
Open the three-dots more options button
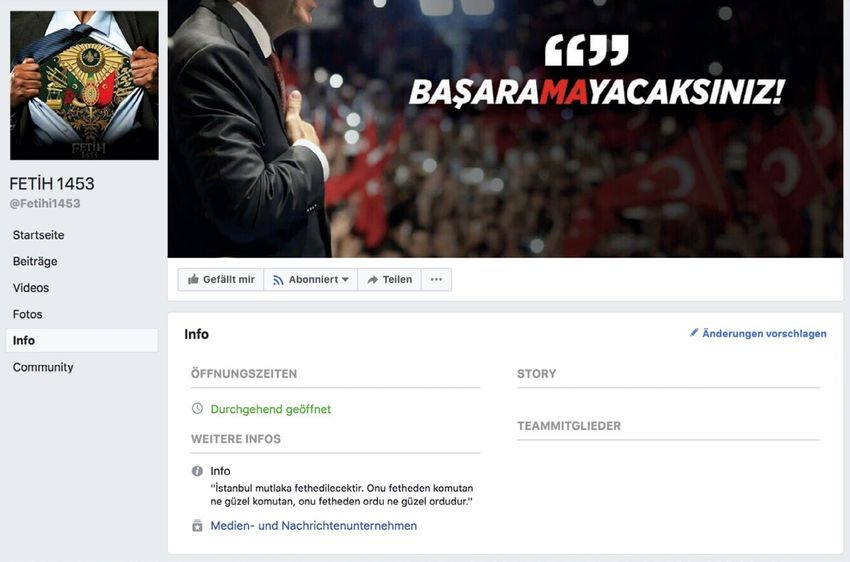point(436,280)
